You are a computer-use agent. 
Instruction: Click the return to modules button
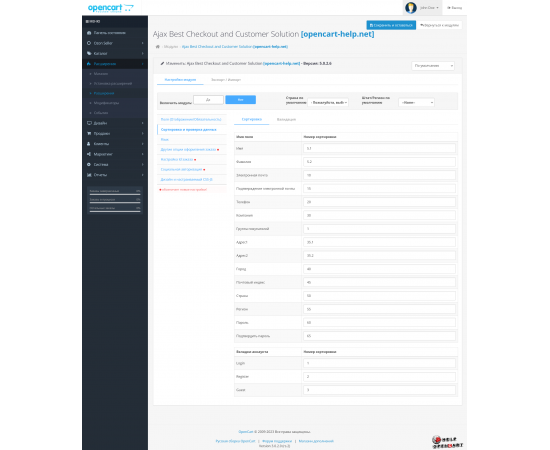point(440,25)
